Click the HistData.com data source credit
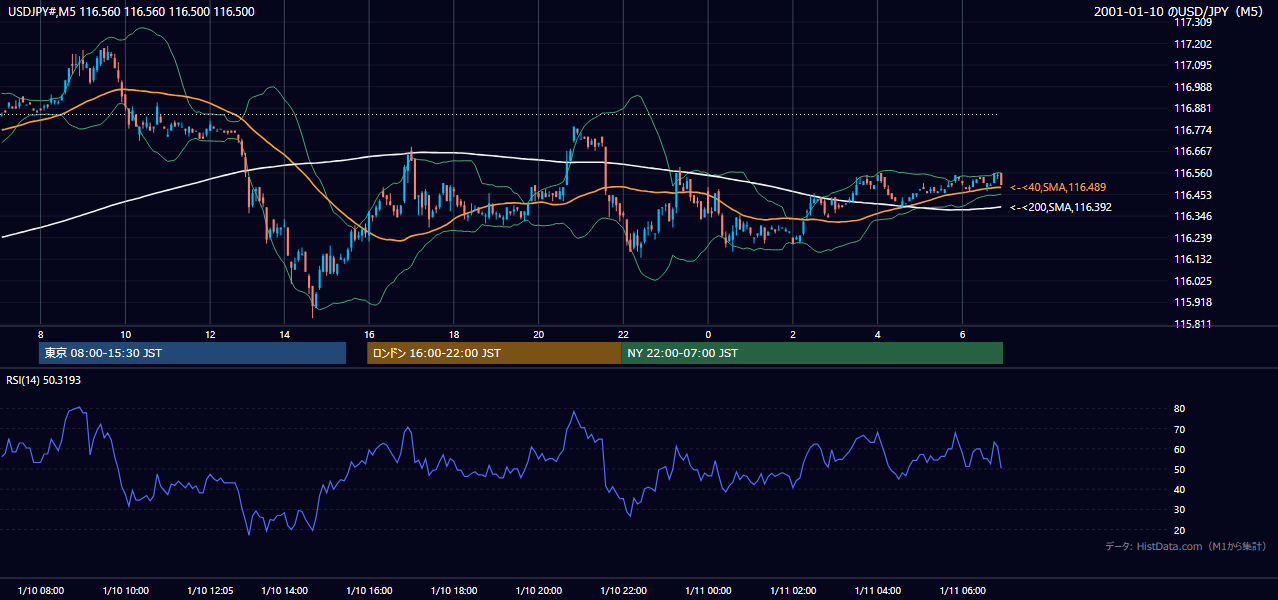The height and width of the screenshot is (600, 1278). (1185, 546)
